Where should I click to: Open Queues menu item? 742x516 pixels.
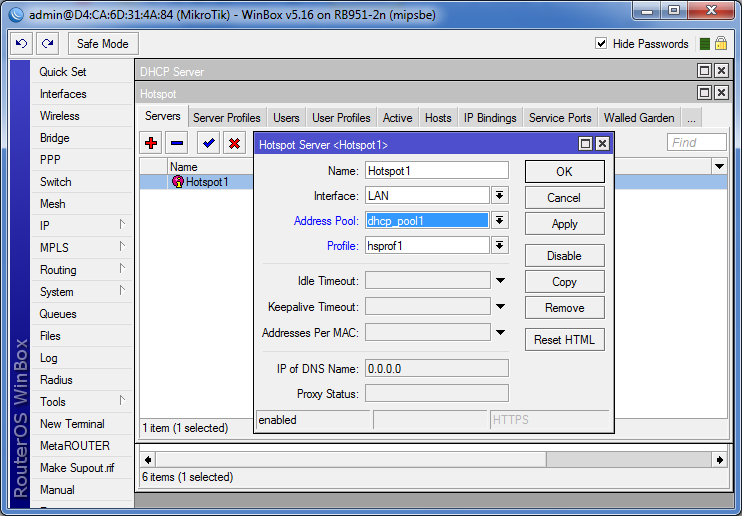[81, 313]
